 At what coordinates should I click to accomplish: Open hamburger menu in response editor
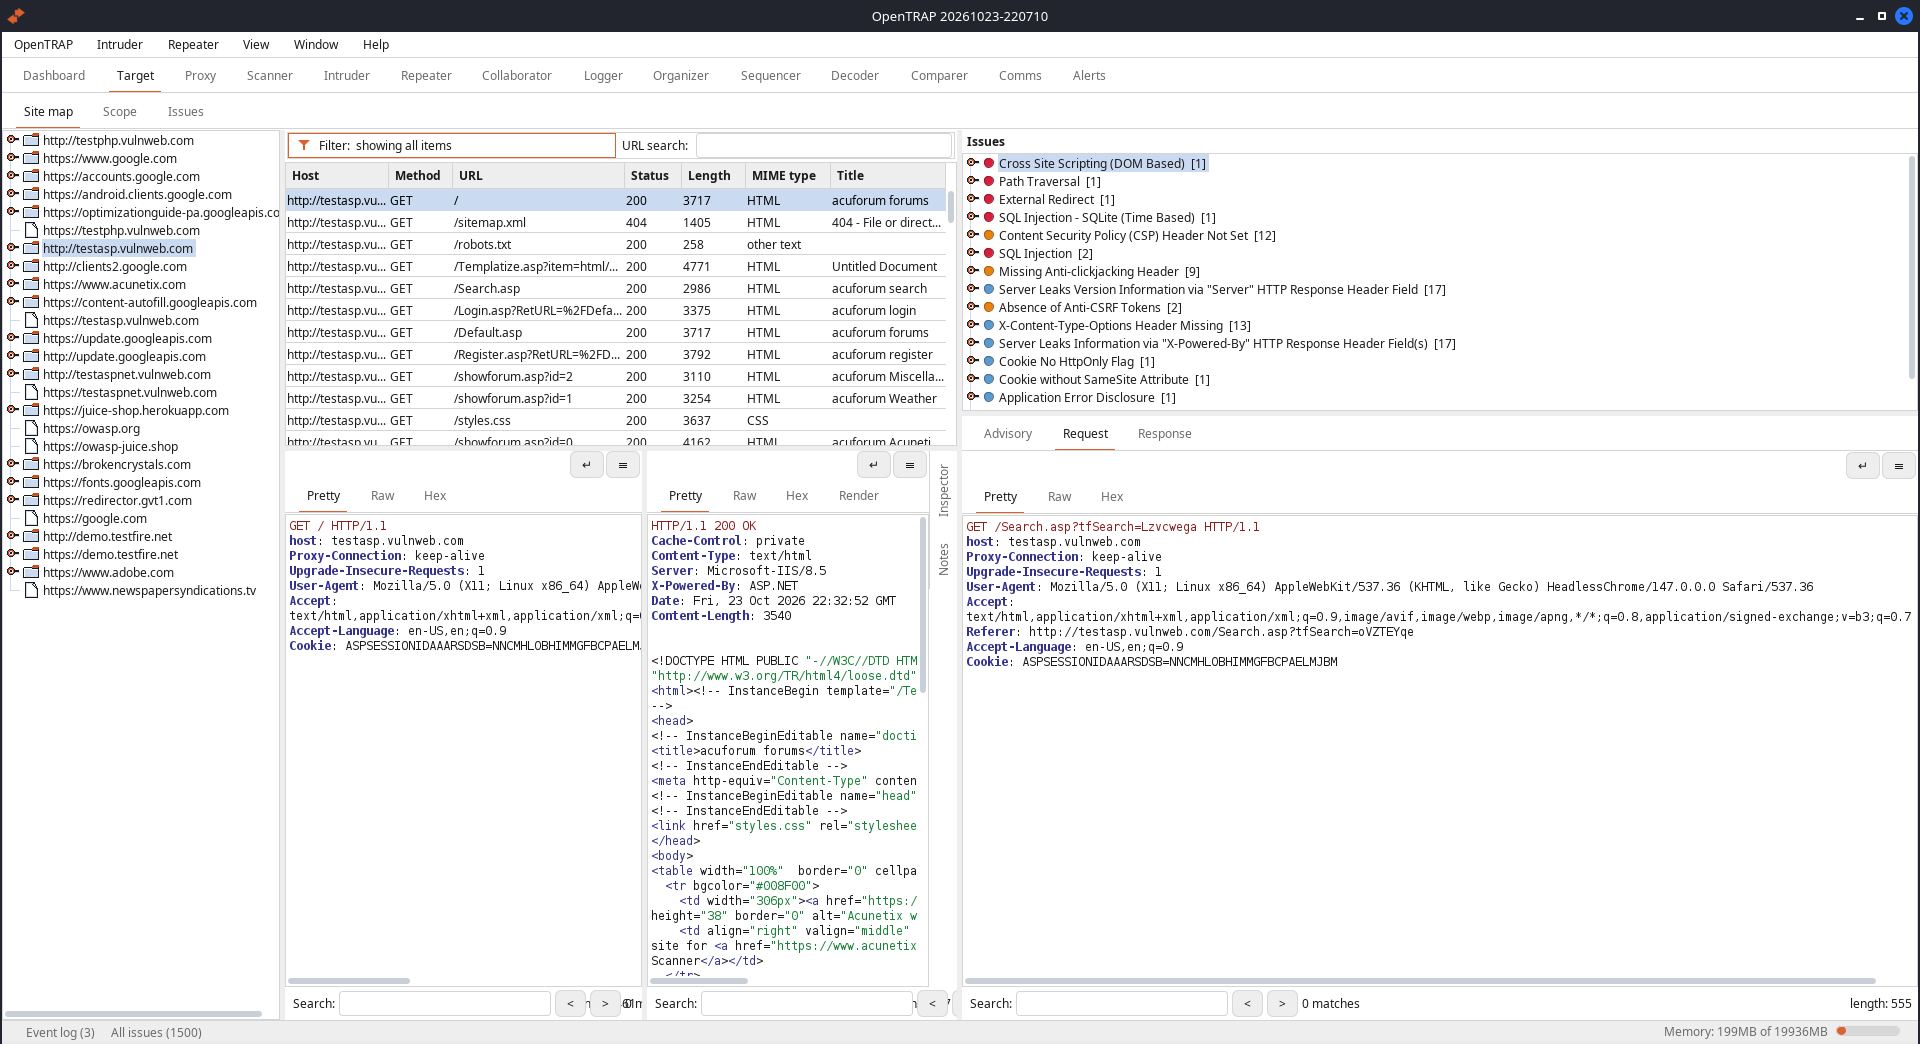910,465
